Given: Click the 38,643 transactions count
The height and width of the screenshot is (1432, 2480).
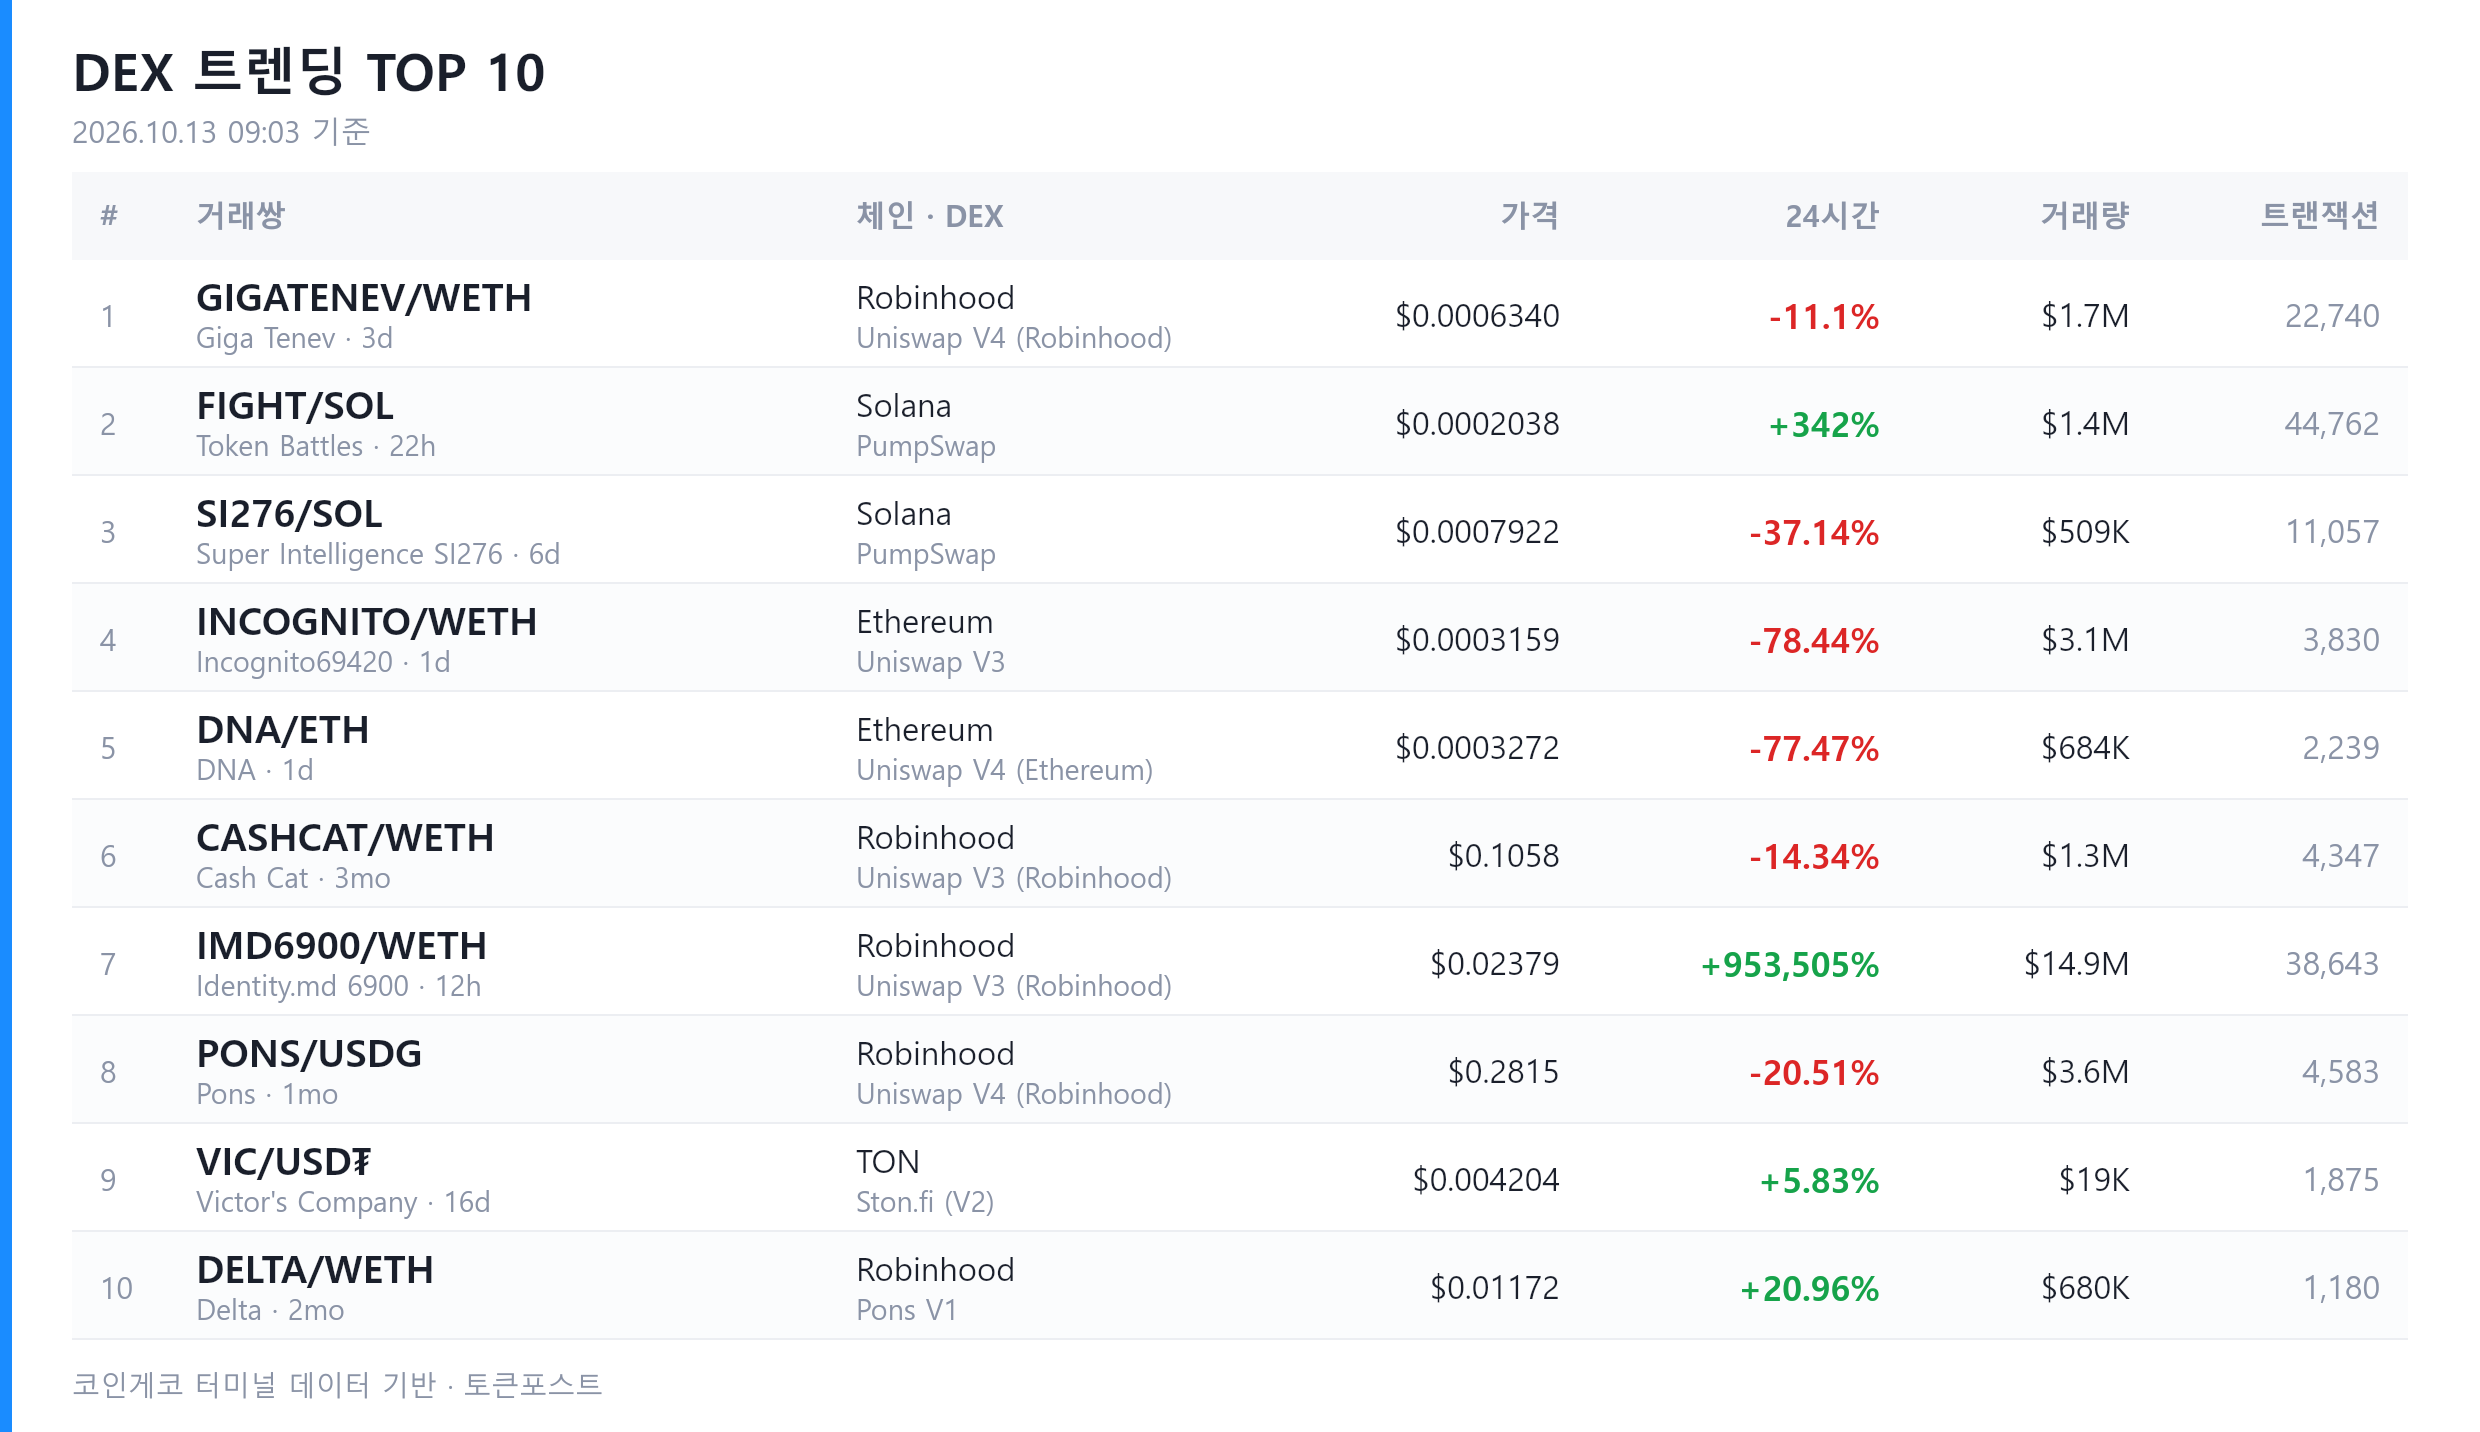Looking at the screenshot, I should tap(2332, 964).
